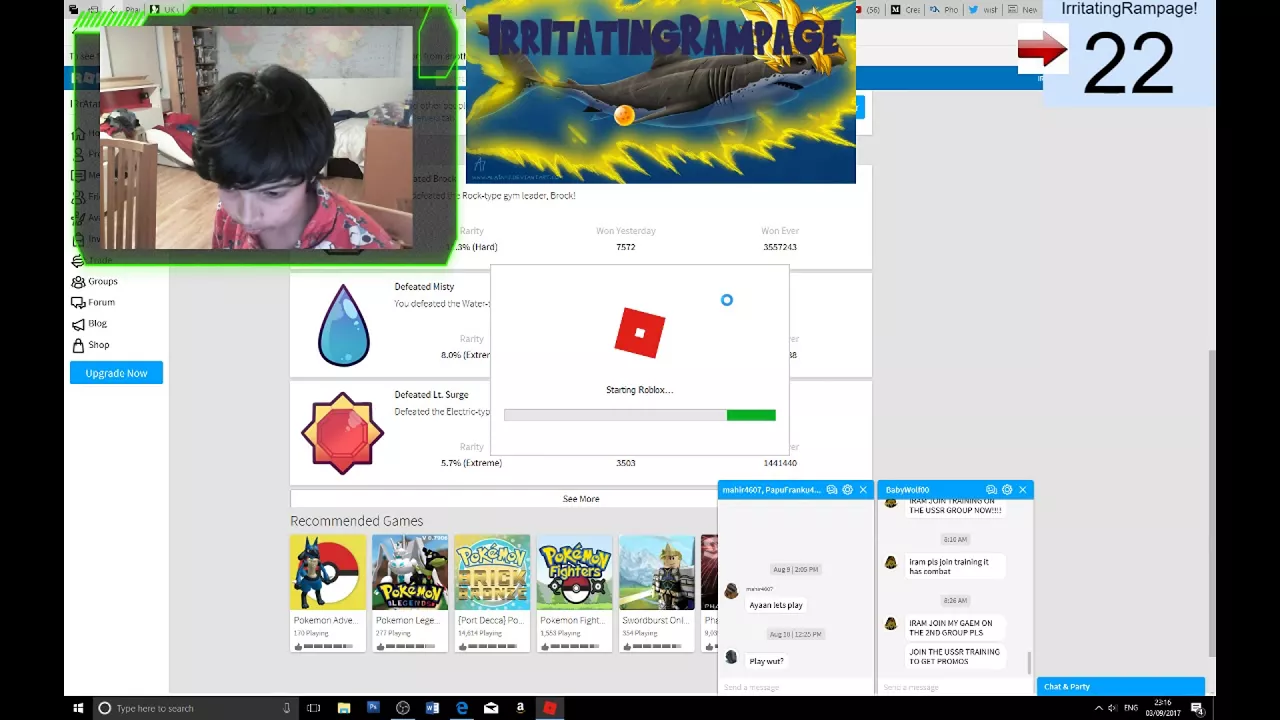The width and height of the screenshot is (1280, 720).
Task: Click the BabyWolf00 chat scrollbar
Action: [1029, 661]
